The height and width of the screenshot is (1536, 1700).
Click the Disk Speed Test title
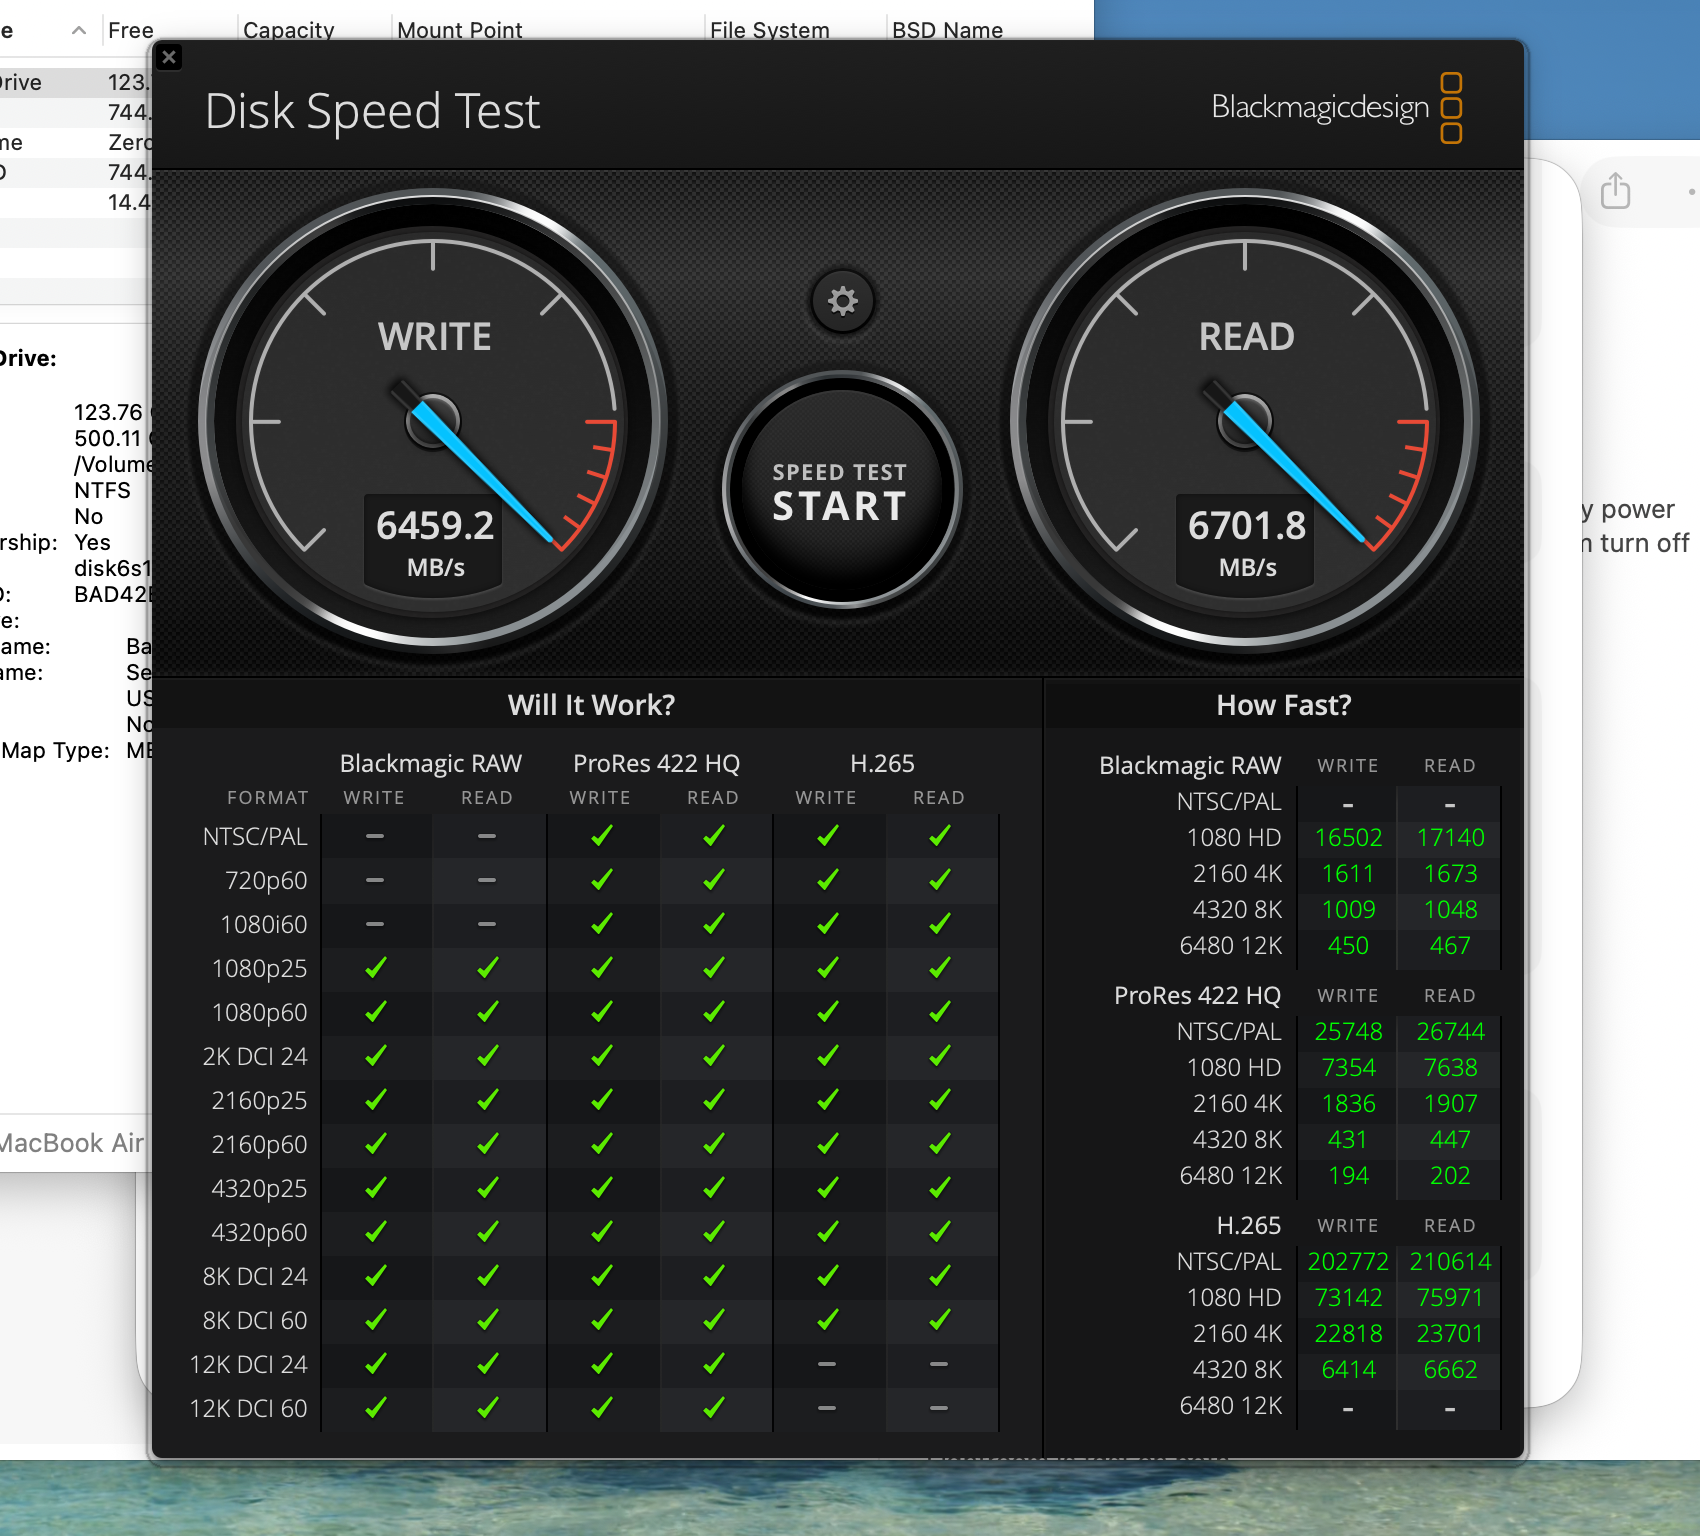(372, 111)
